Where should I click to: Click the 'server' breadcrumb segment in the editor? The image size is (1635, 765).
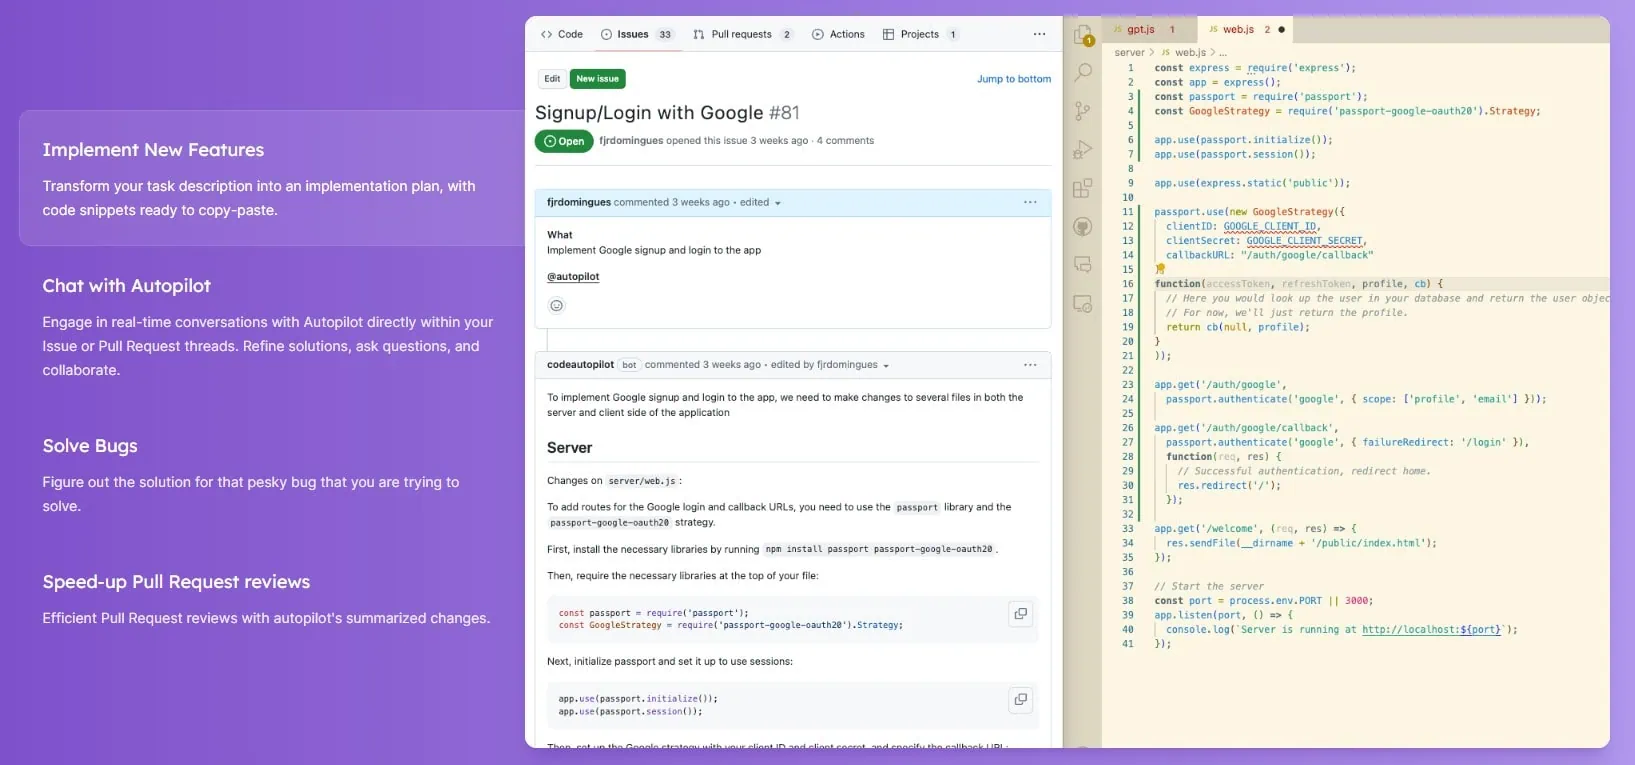(1129, 53)
